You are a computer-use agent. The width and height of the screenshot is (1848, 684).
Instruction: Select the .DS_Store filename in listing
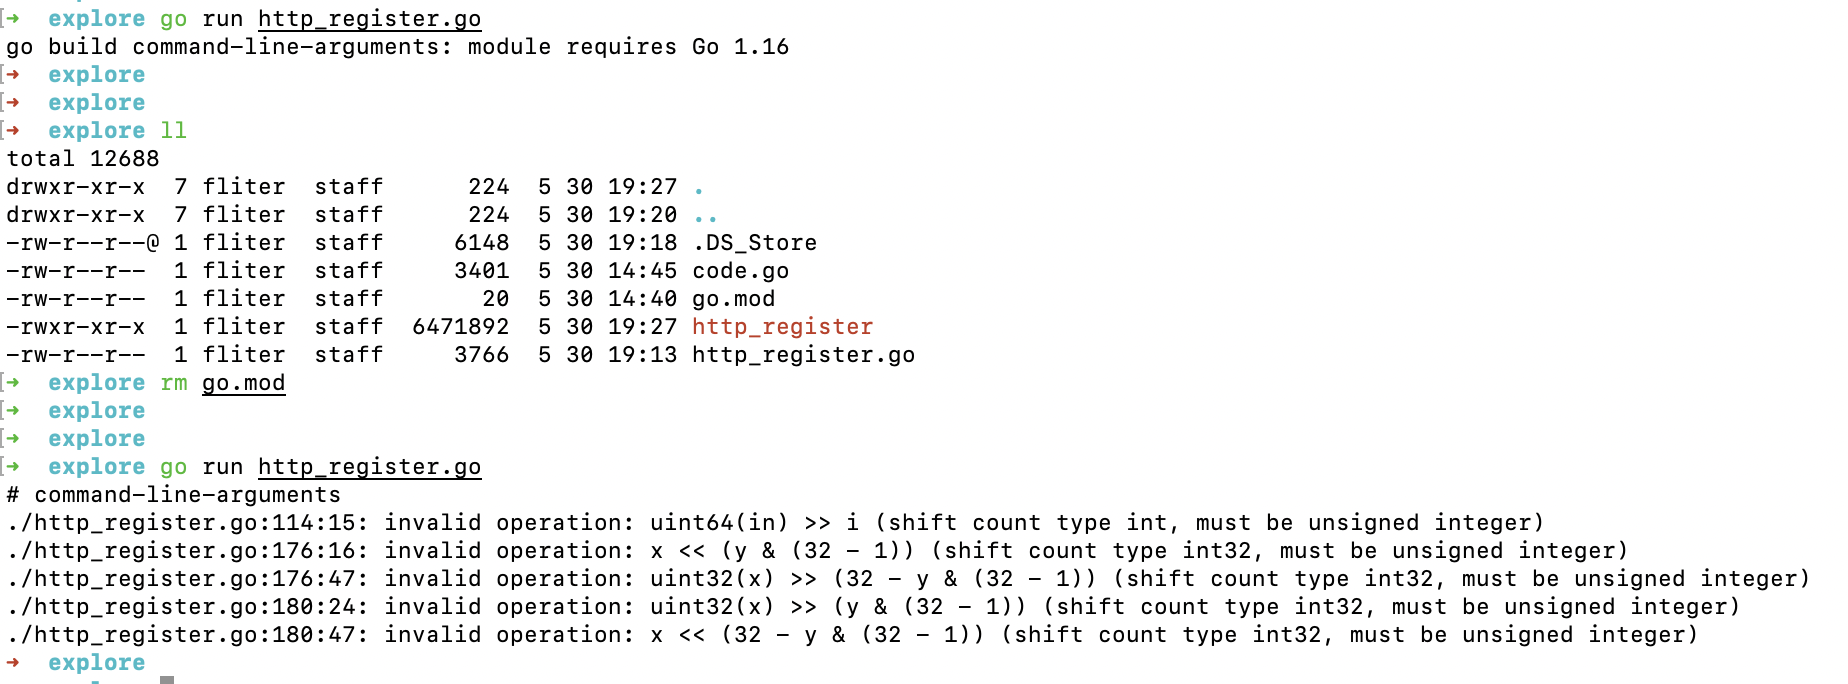coord(754,243)
